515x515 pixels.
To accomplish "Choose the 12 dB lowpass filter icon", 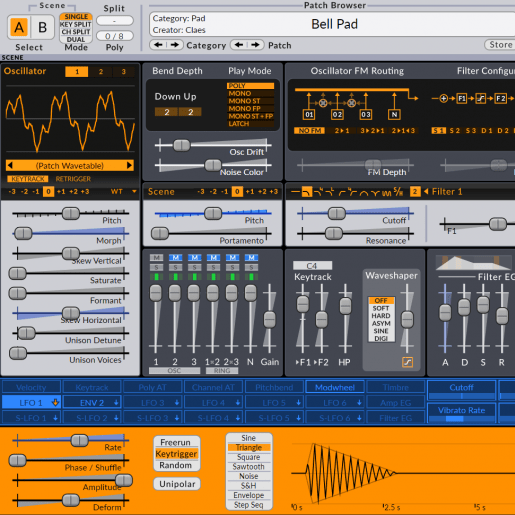I will (307, 192).
